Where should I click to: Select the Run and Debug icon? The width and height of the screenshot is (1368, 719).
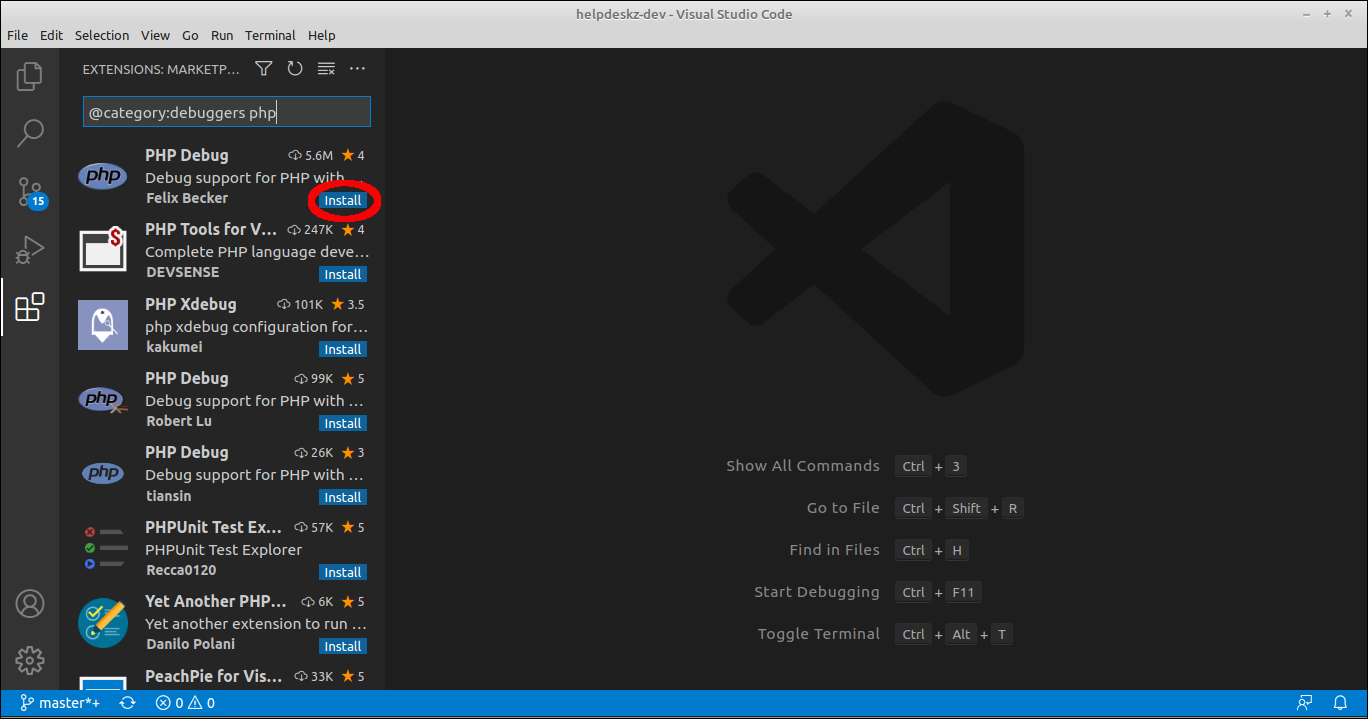point(29,250)
